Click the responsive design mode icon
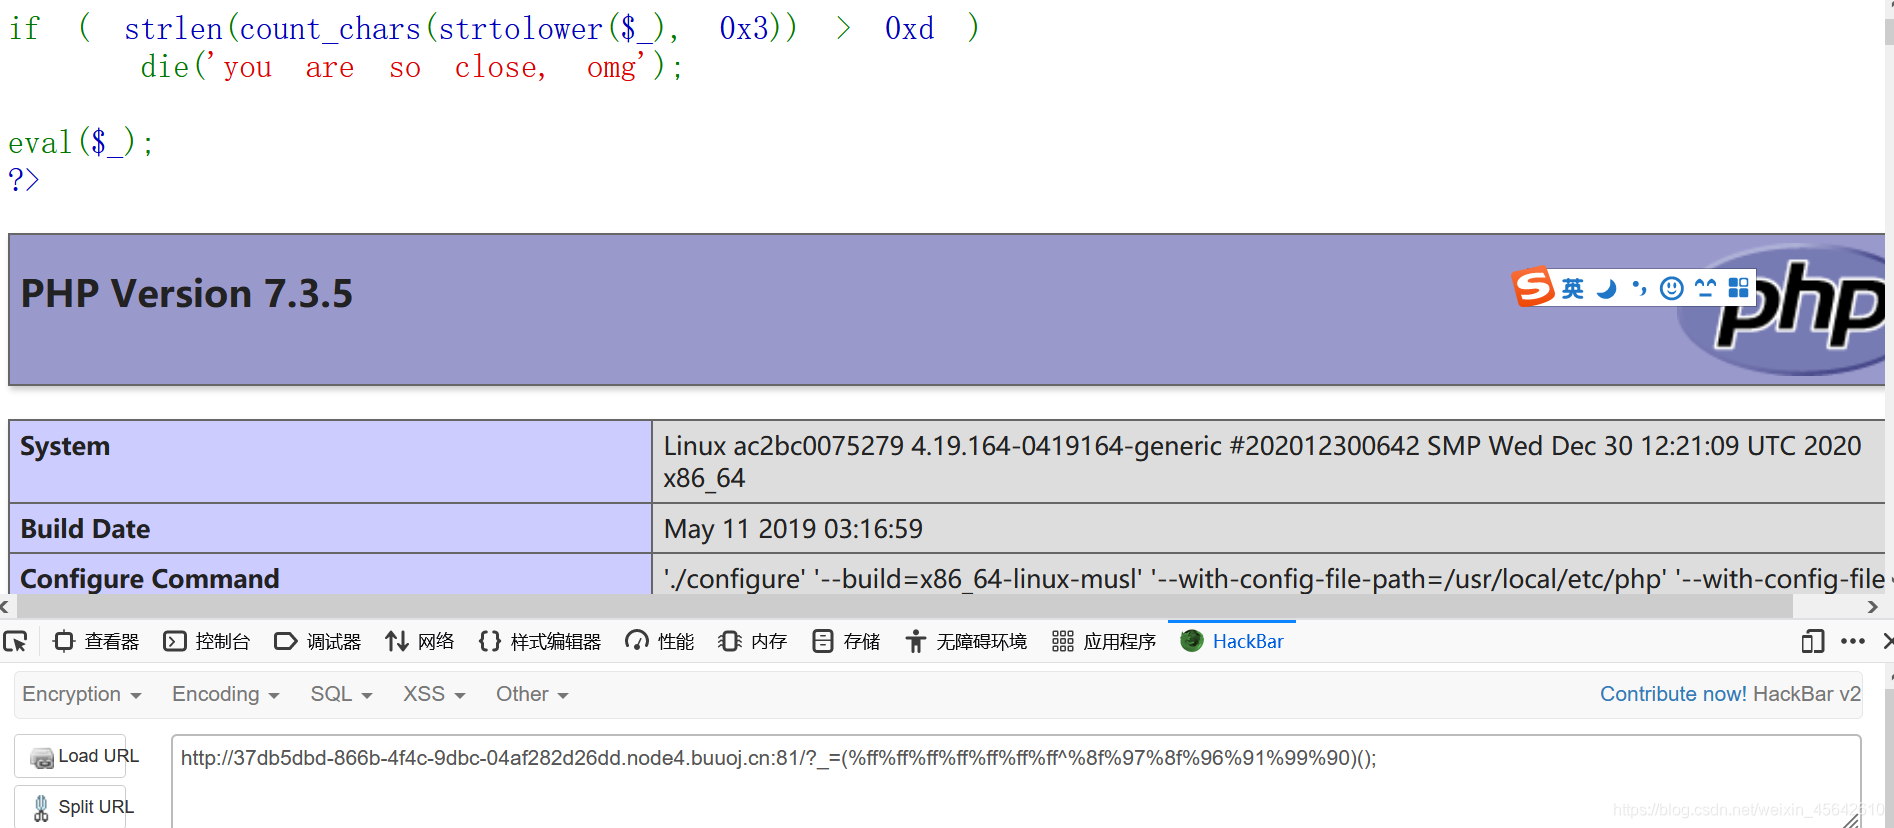The width and height of the screenshot is (1894, 828). tap(1812, 641)
